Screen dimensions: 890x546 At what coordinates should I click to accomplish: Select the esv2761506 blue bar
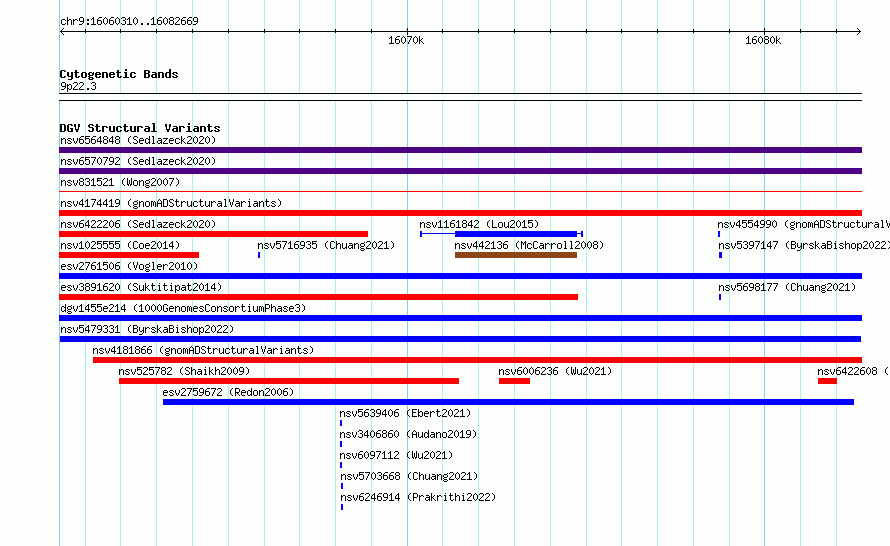pos(460,276)
